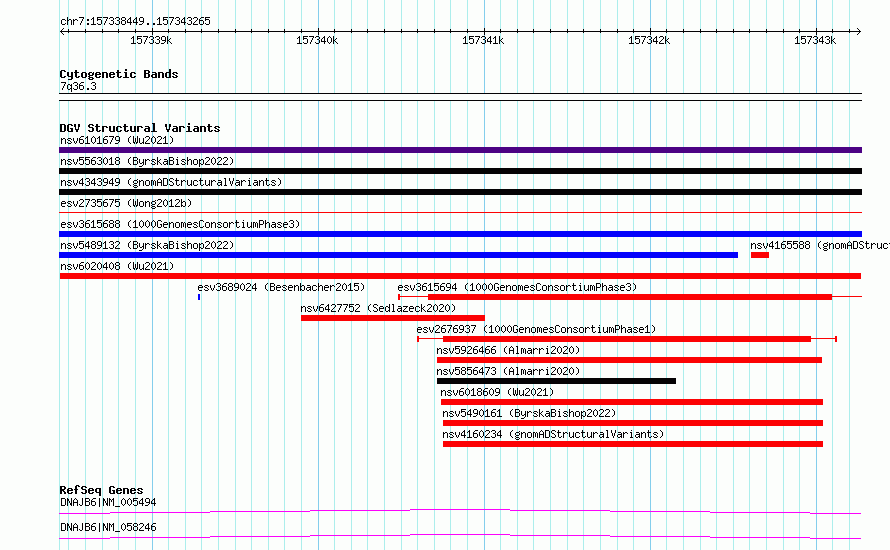This screenshot has height=550, width=890.
Task: Select the black nsv5856473 variant bar
Action: pos(556,381)
